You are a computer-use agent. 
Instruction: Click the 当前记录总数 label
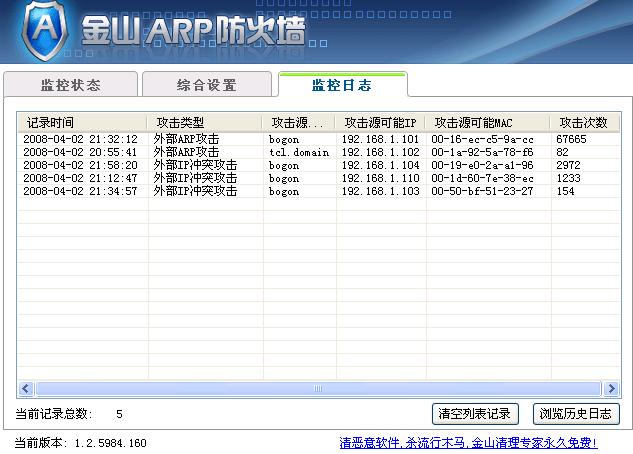pyautogui.click(x=54, y=414)
